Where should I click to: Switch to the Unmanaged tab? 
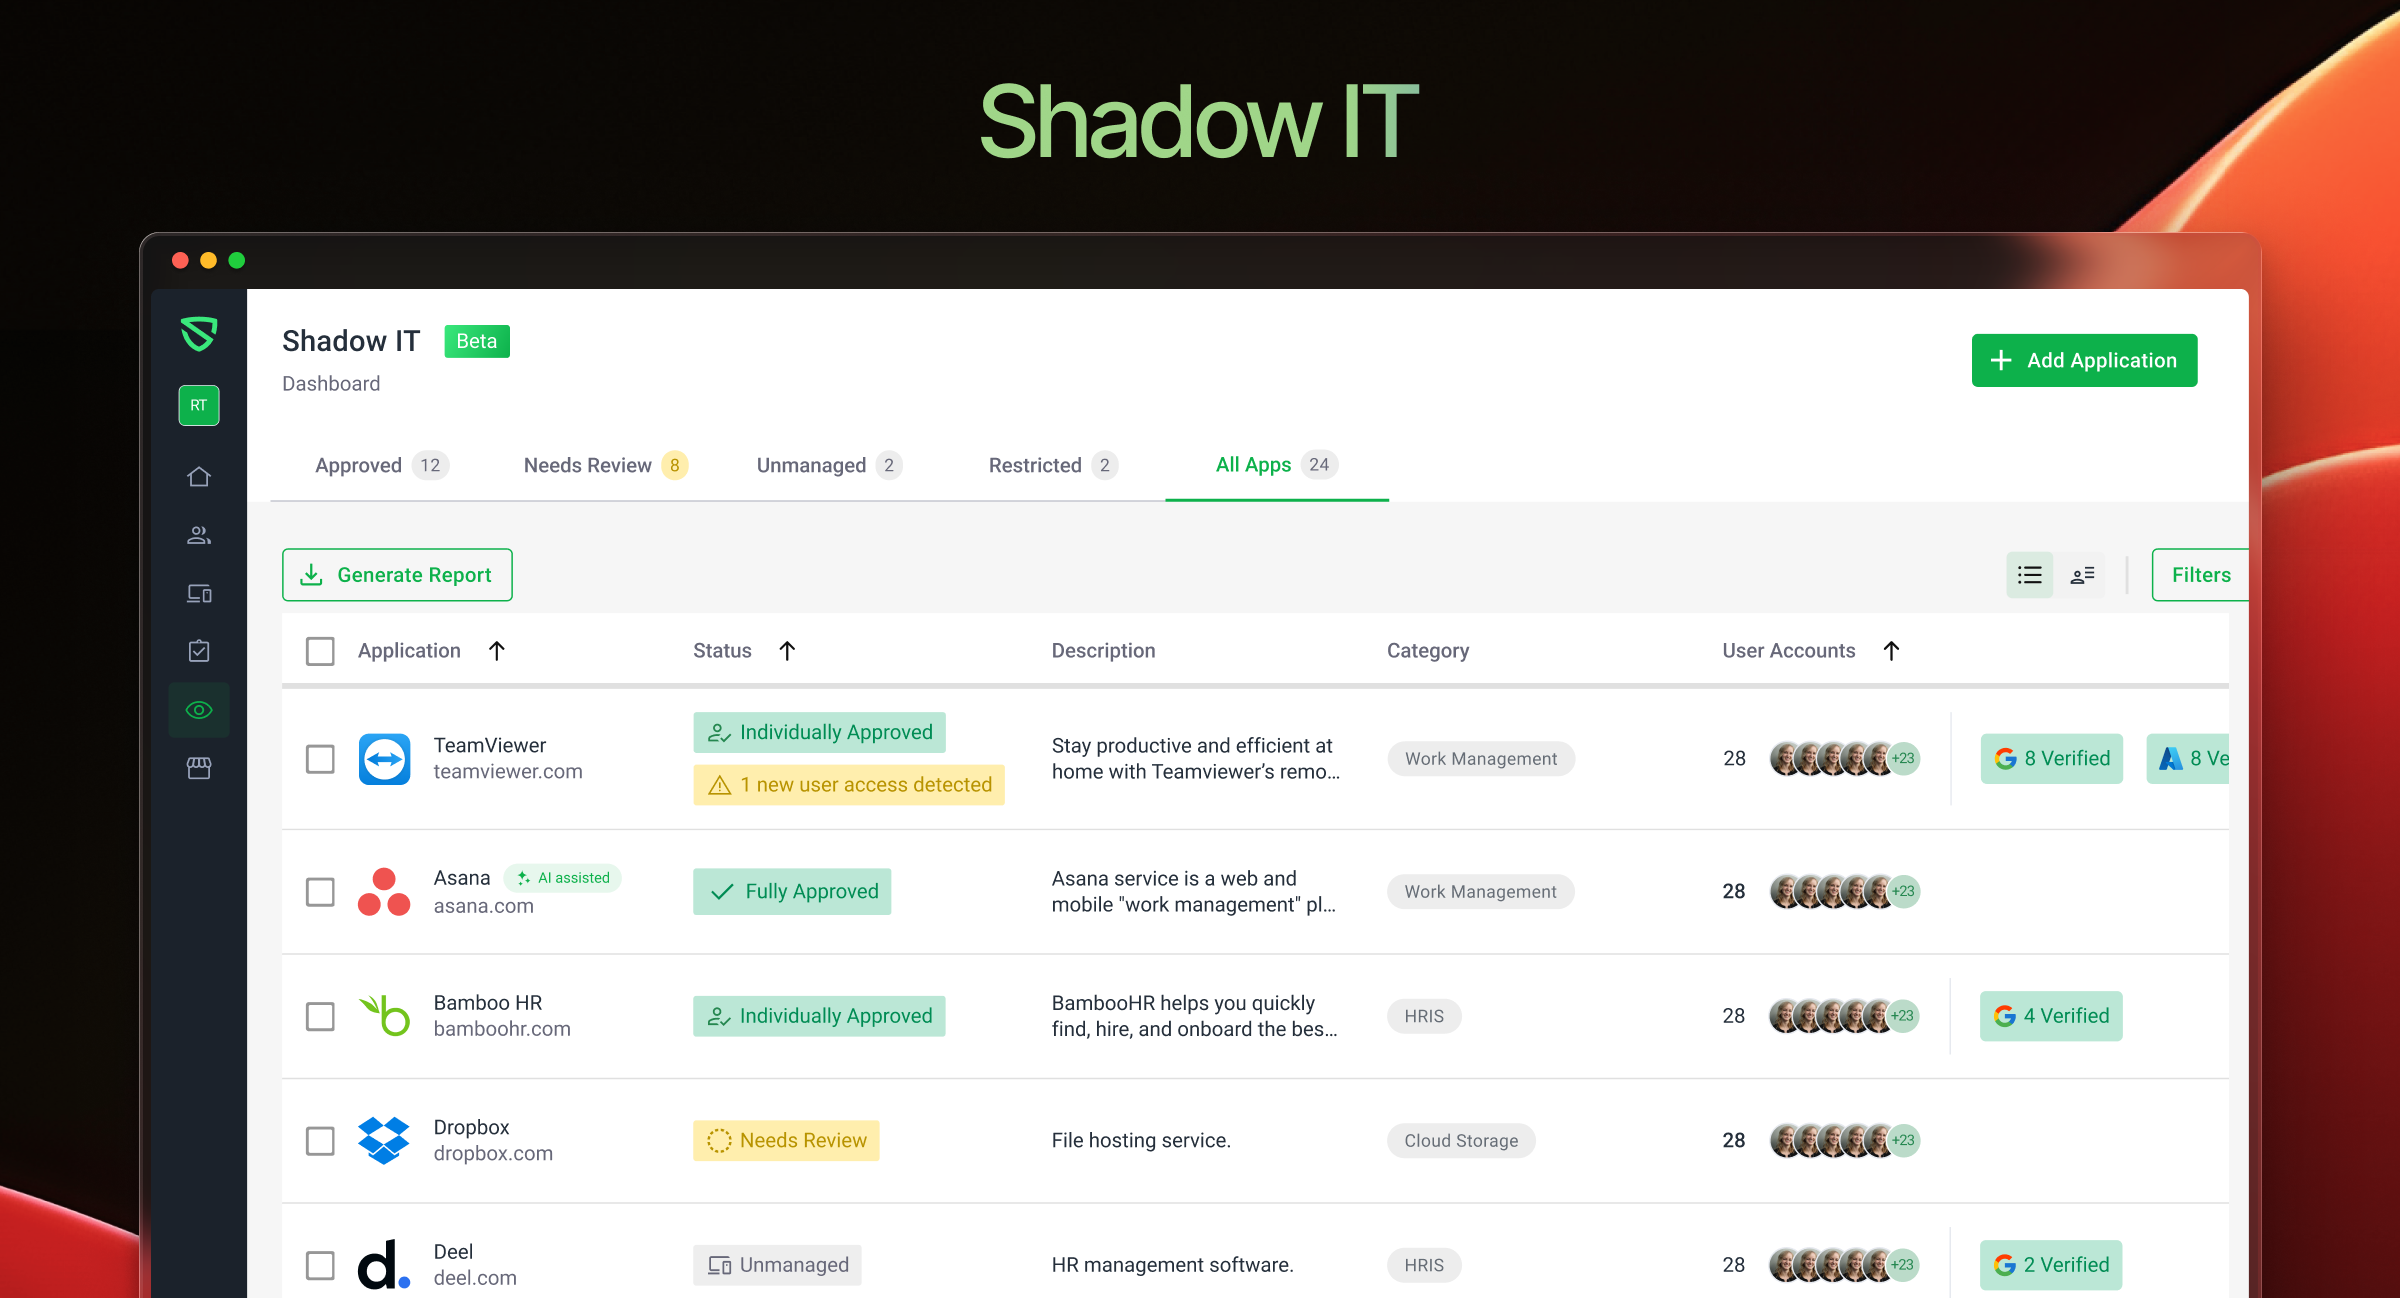pyautogui.click(x=828, y=465)
